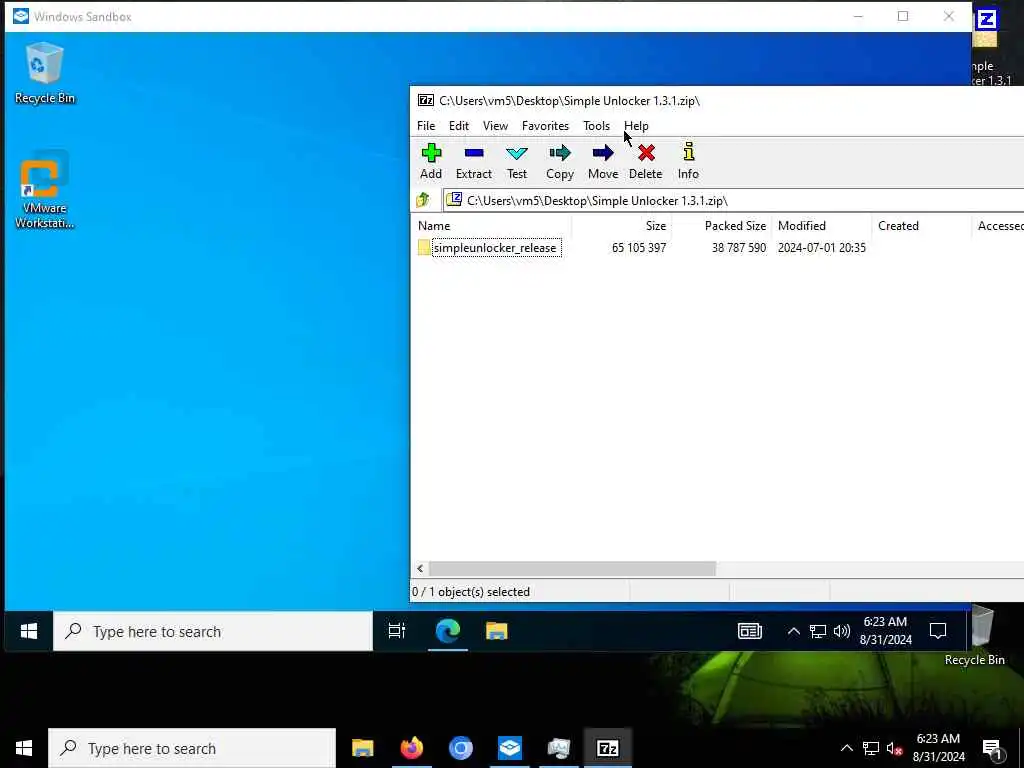Image resolution: width=1024 pixels, height=768 pixels.
Task: Click the sandbox network tray icon
Action: [818, 631]
